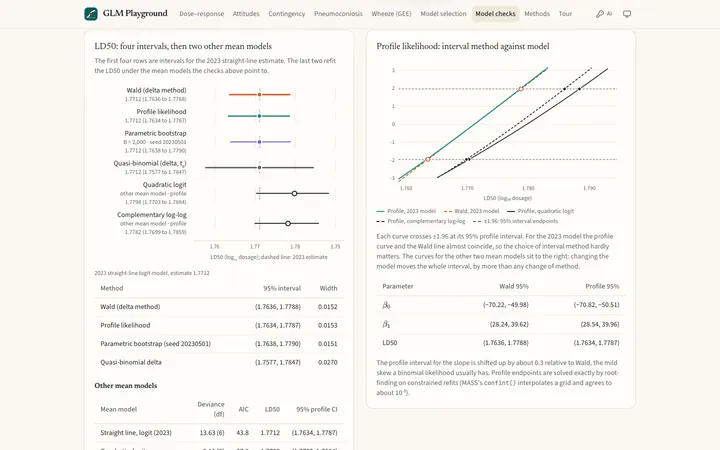Go to the Attitudes tab
Screen dimensions: 720x450
click(246, 14)
